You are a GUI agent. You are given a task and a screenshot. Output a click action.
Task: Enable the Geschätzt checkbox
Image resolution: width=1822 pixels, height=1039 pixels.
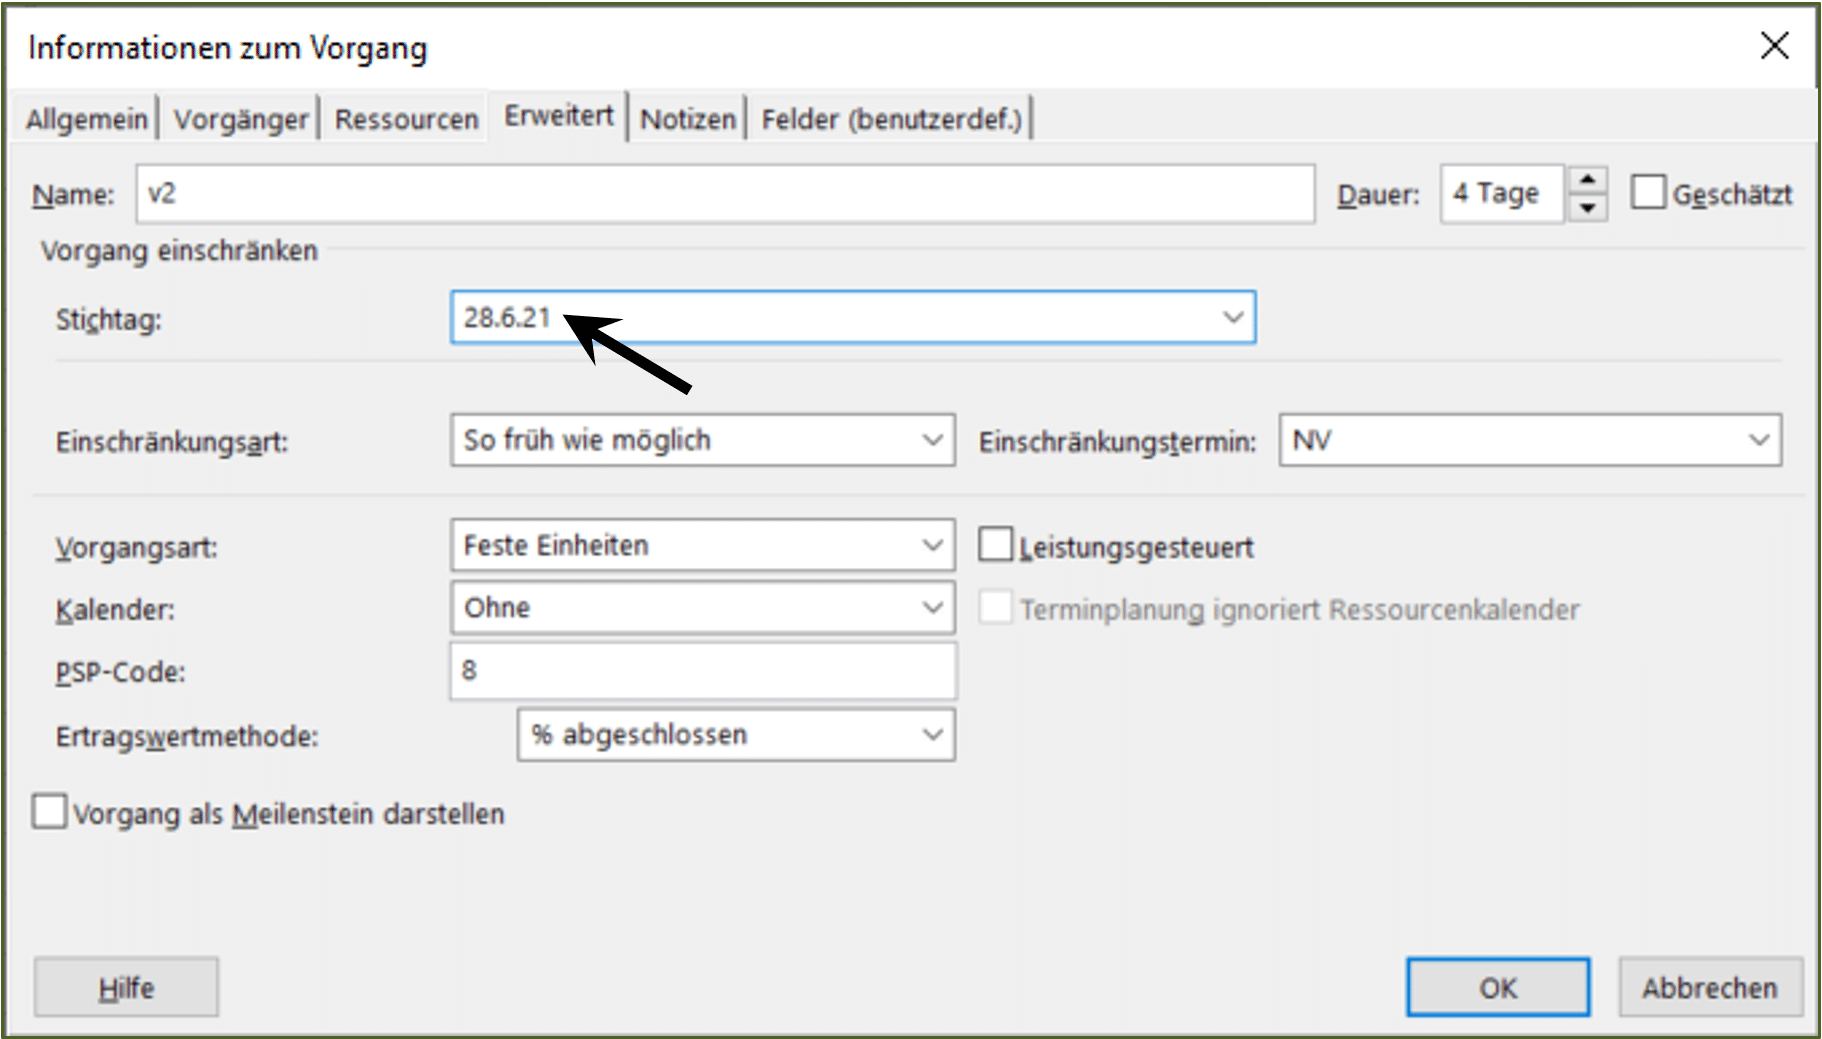pyautogui.click(x=1648, y=192)
